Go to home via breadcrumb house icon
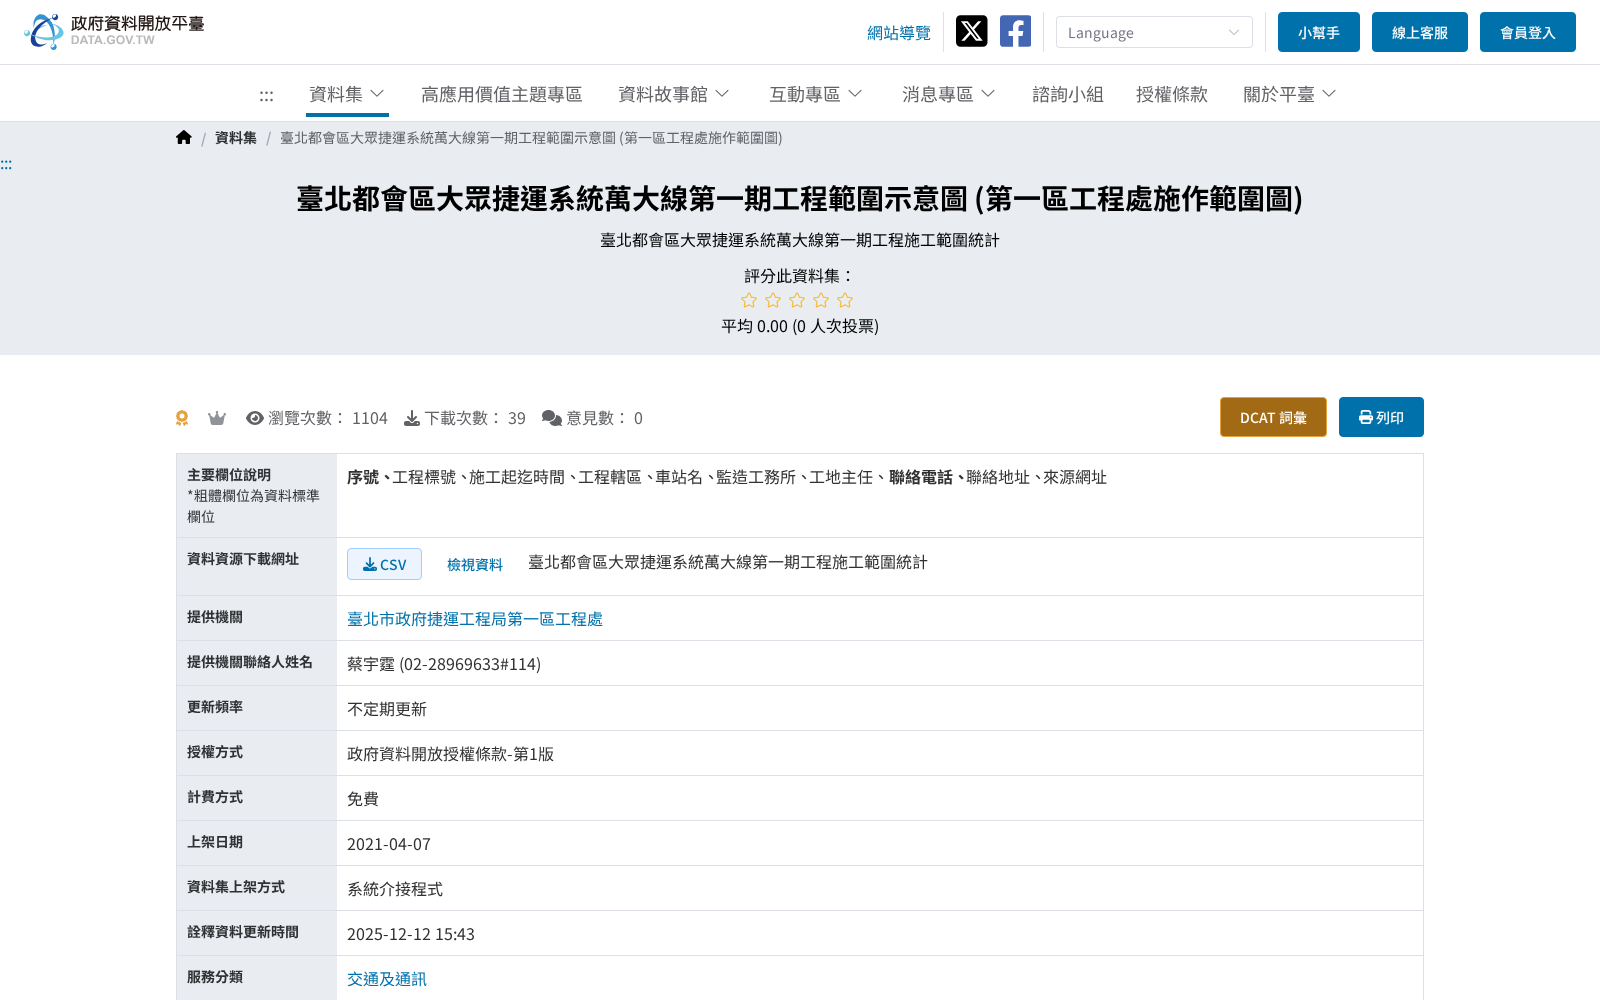The width and height of the screenshot is (1600, 1000). 184,138
